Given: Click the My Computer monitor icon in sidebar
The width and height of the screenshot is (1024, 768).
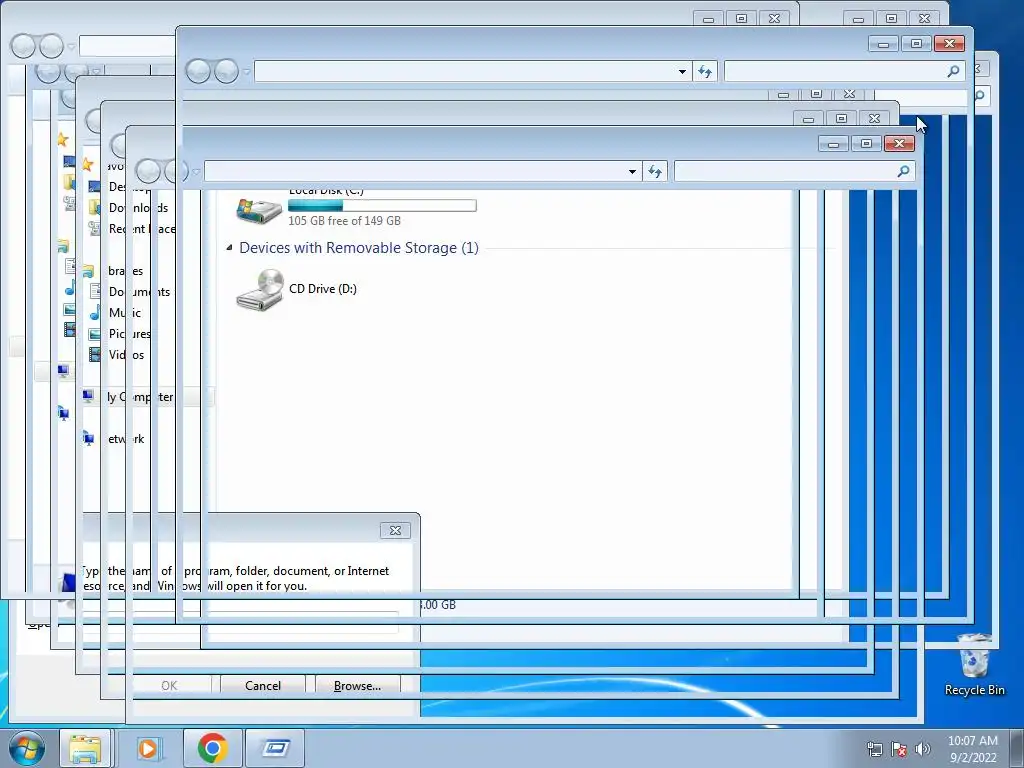Looking at the screenshot, I should coord(88,396).
